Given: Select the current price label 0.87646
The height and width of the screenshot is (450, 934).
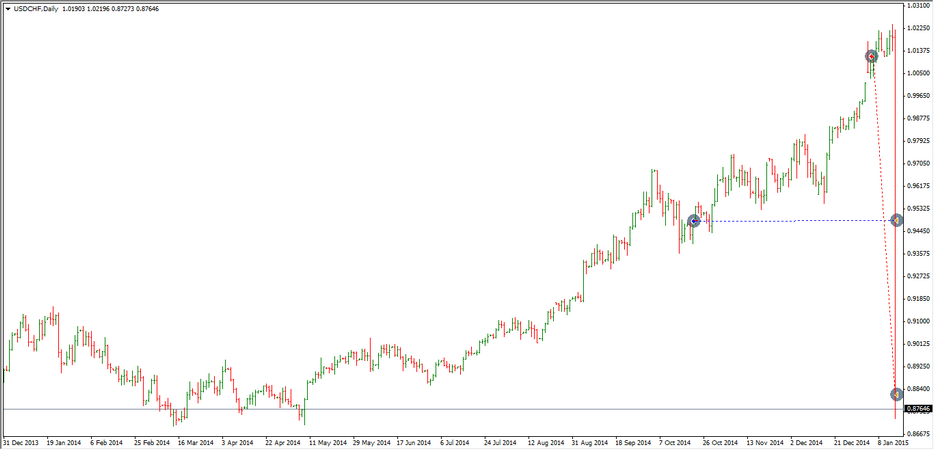Looking at the screenshot, I should point(918,409).
